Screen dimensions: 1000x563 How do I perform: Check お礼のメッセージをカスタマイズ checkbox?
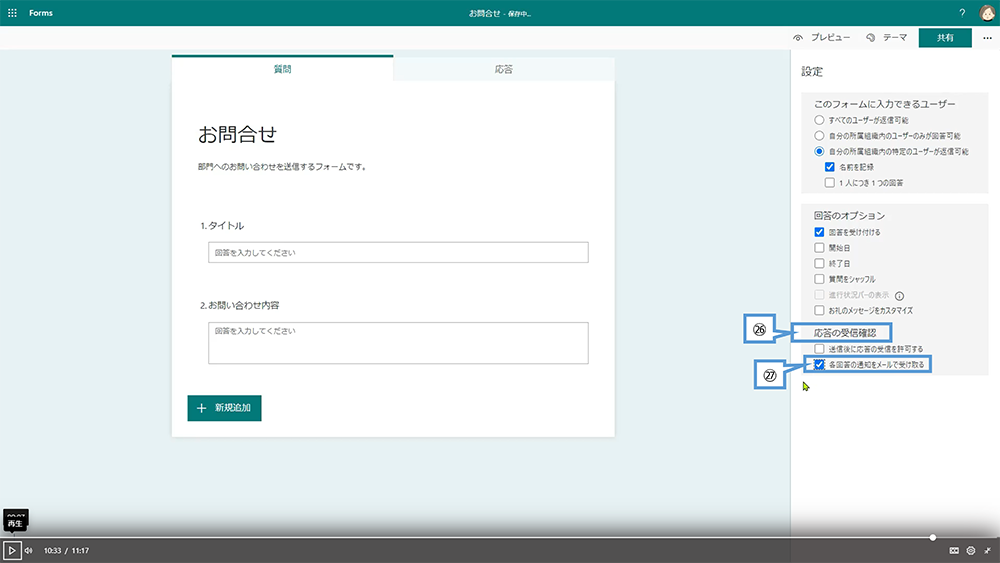point(820,311)
